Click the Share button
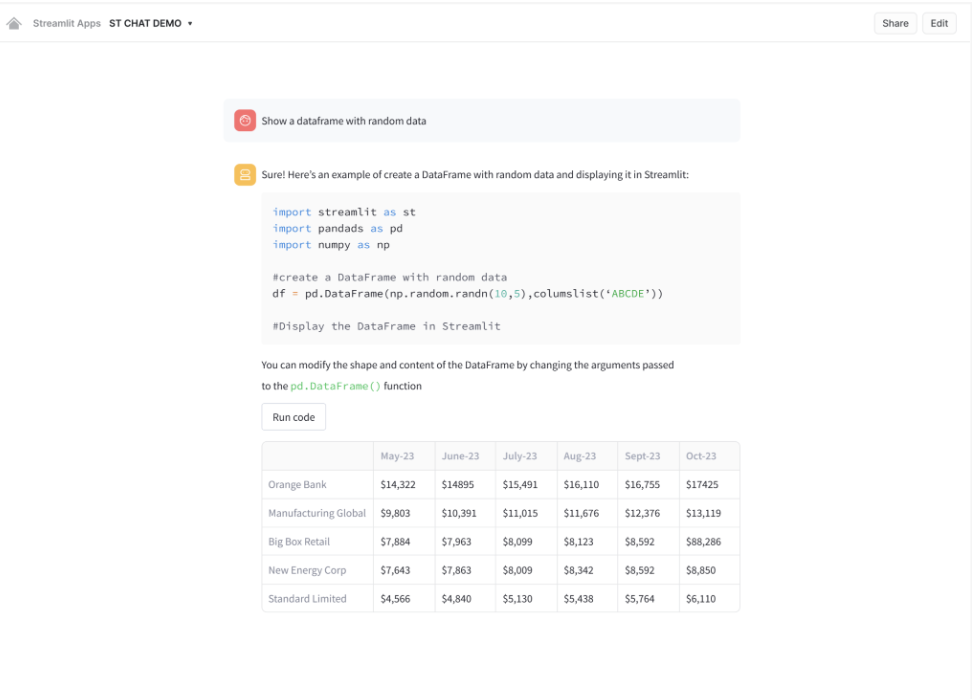 tap(895, 24)
